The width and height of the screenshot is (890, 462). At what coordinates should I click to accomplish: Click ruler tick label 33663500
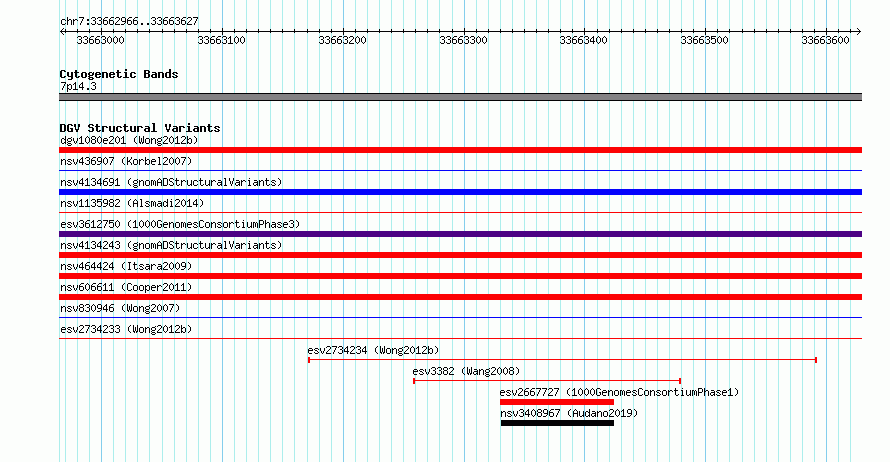(704, 40)
